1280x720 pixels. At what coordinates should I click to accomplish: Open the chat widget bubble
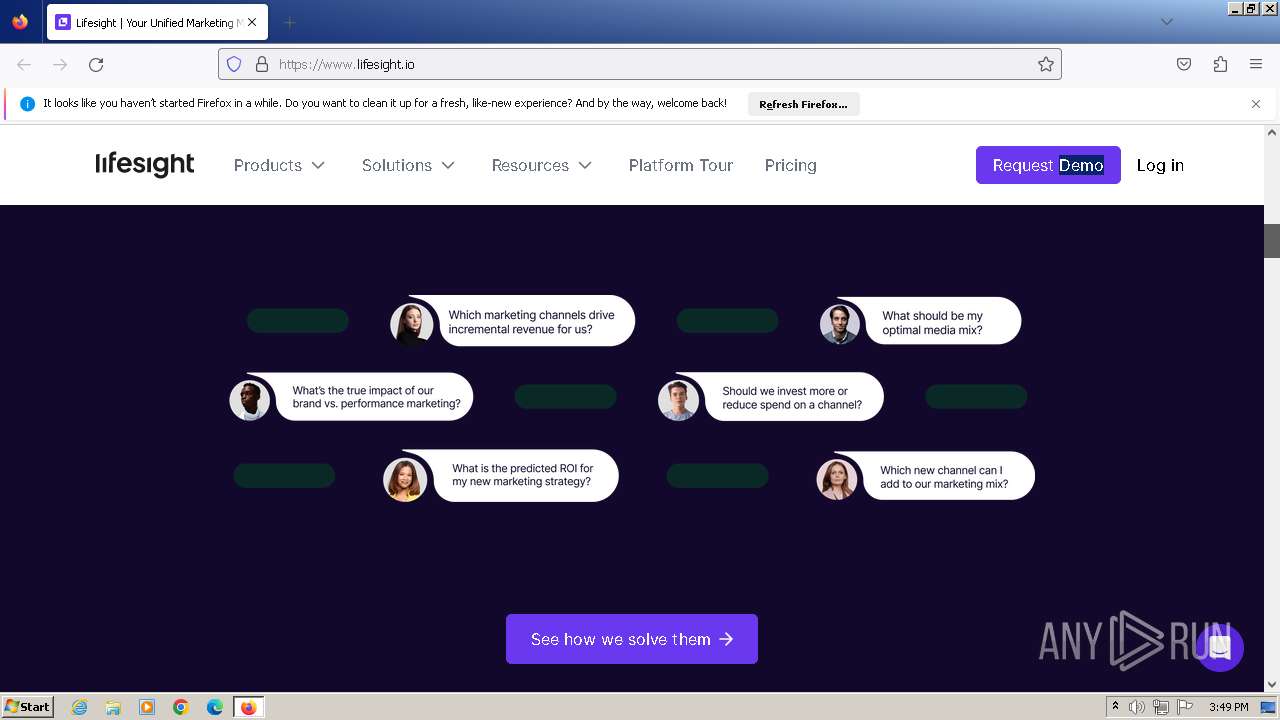[x=1219, y=647]
